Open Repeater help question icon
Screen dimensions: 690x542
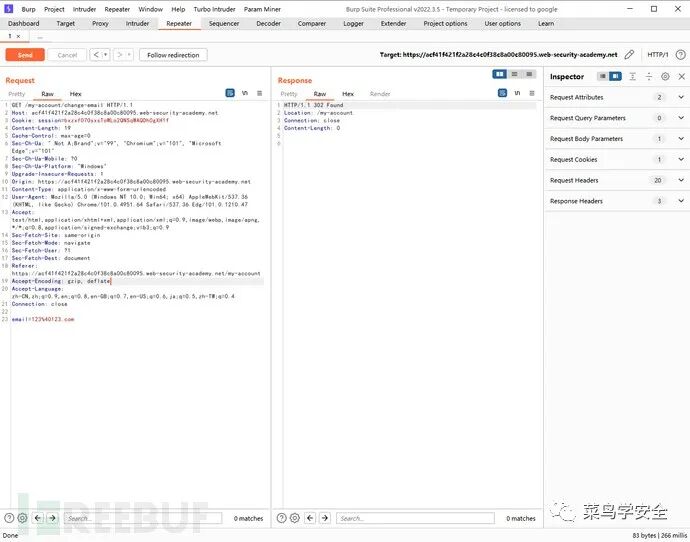[680, 55]
